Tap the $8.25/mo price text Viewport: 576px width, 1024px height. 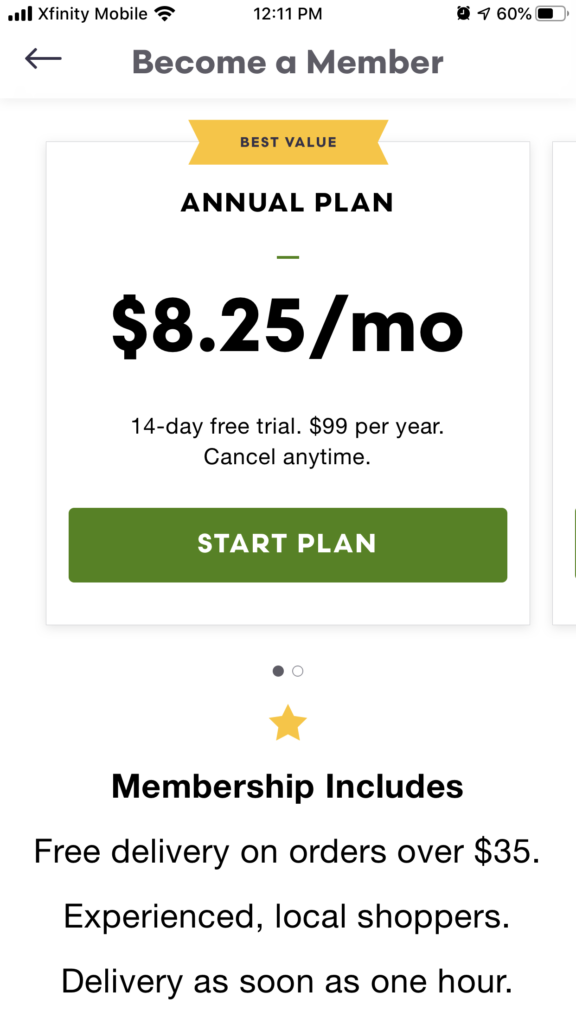click(287, 325)
